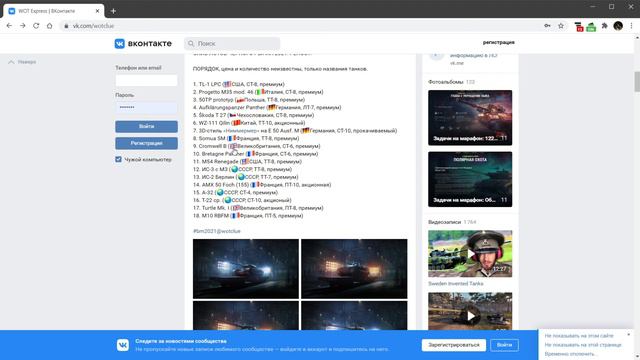Click Зарегистрироваться in bottom banner
Viewport: 640px width, 360px height.
[x=453, y=345]
